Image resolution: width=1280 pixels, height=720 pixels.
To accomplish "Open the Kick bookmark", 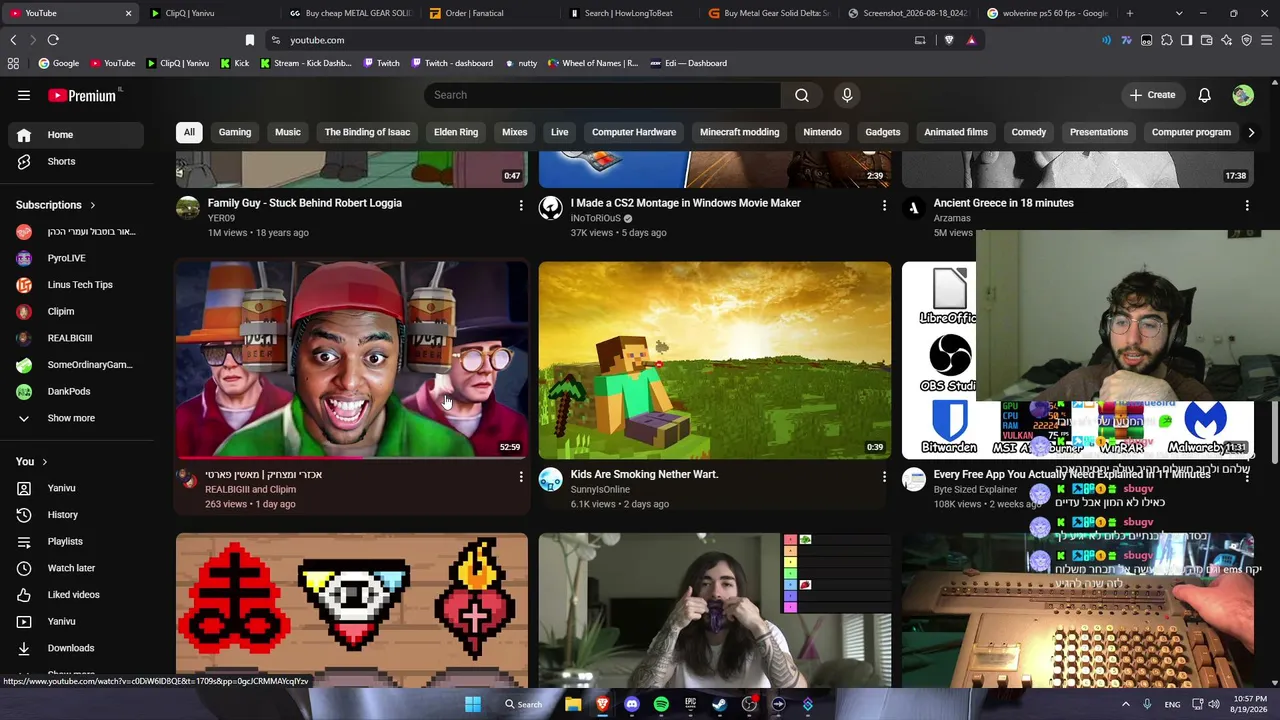I will coord(234,63).
